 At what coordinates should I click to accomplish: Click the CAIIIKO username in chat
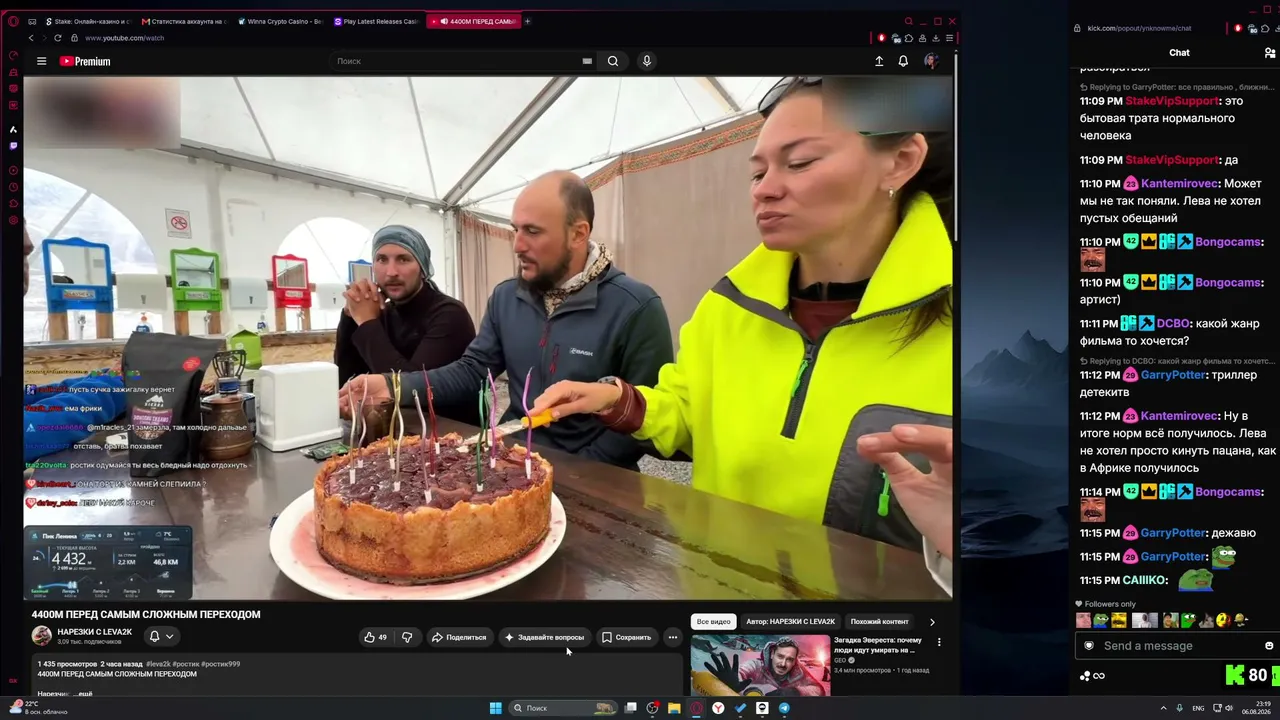point(1143,581)
